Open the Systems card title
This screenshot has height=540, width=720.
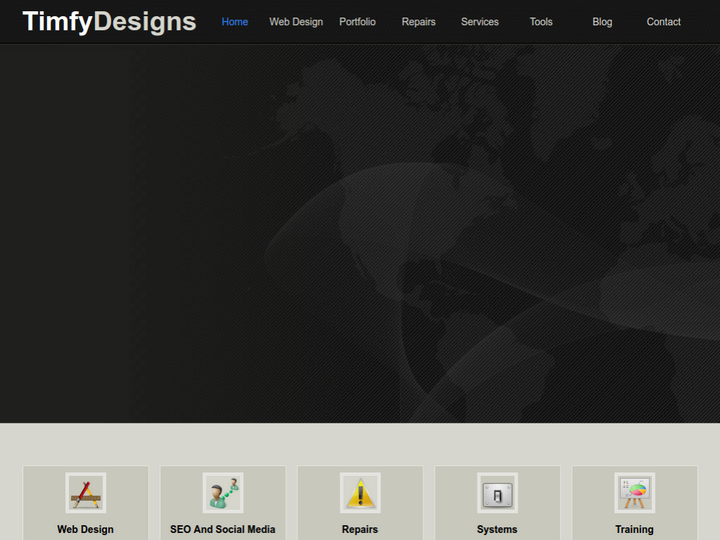(x=497, y=529)
